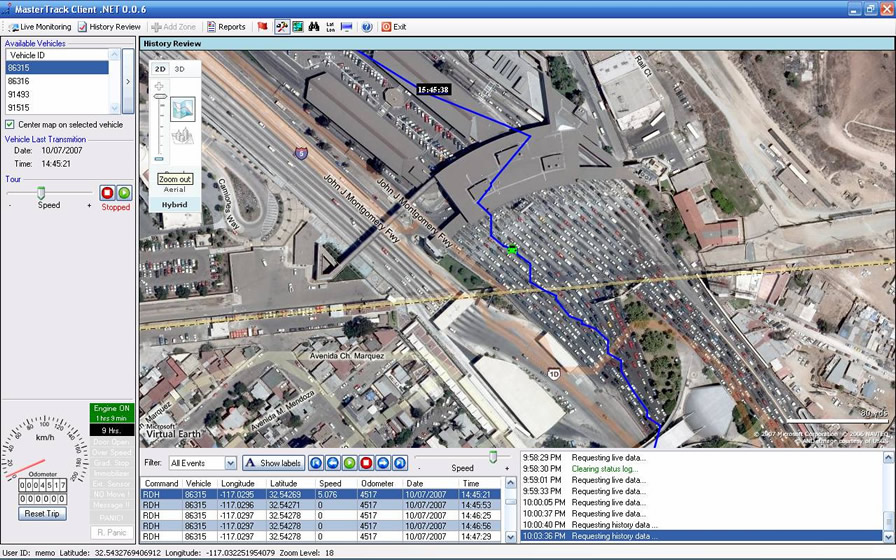This screenshot has width=896, height=560.
Task: Select log entry at 10:03:36 PM
Action: click(x=702, y=536)
